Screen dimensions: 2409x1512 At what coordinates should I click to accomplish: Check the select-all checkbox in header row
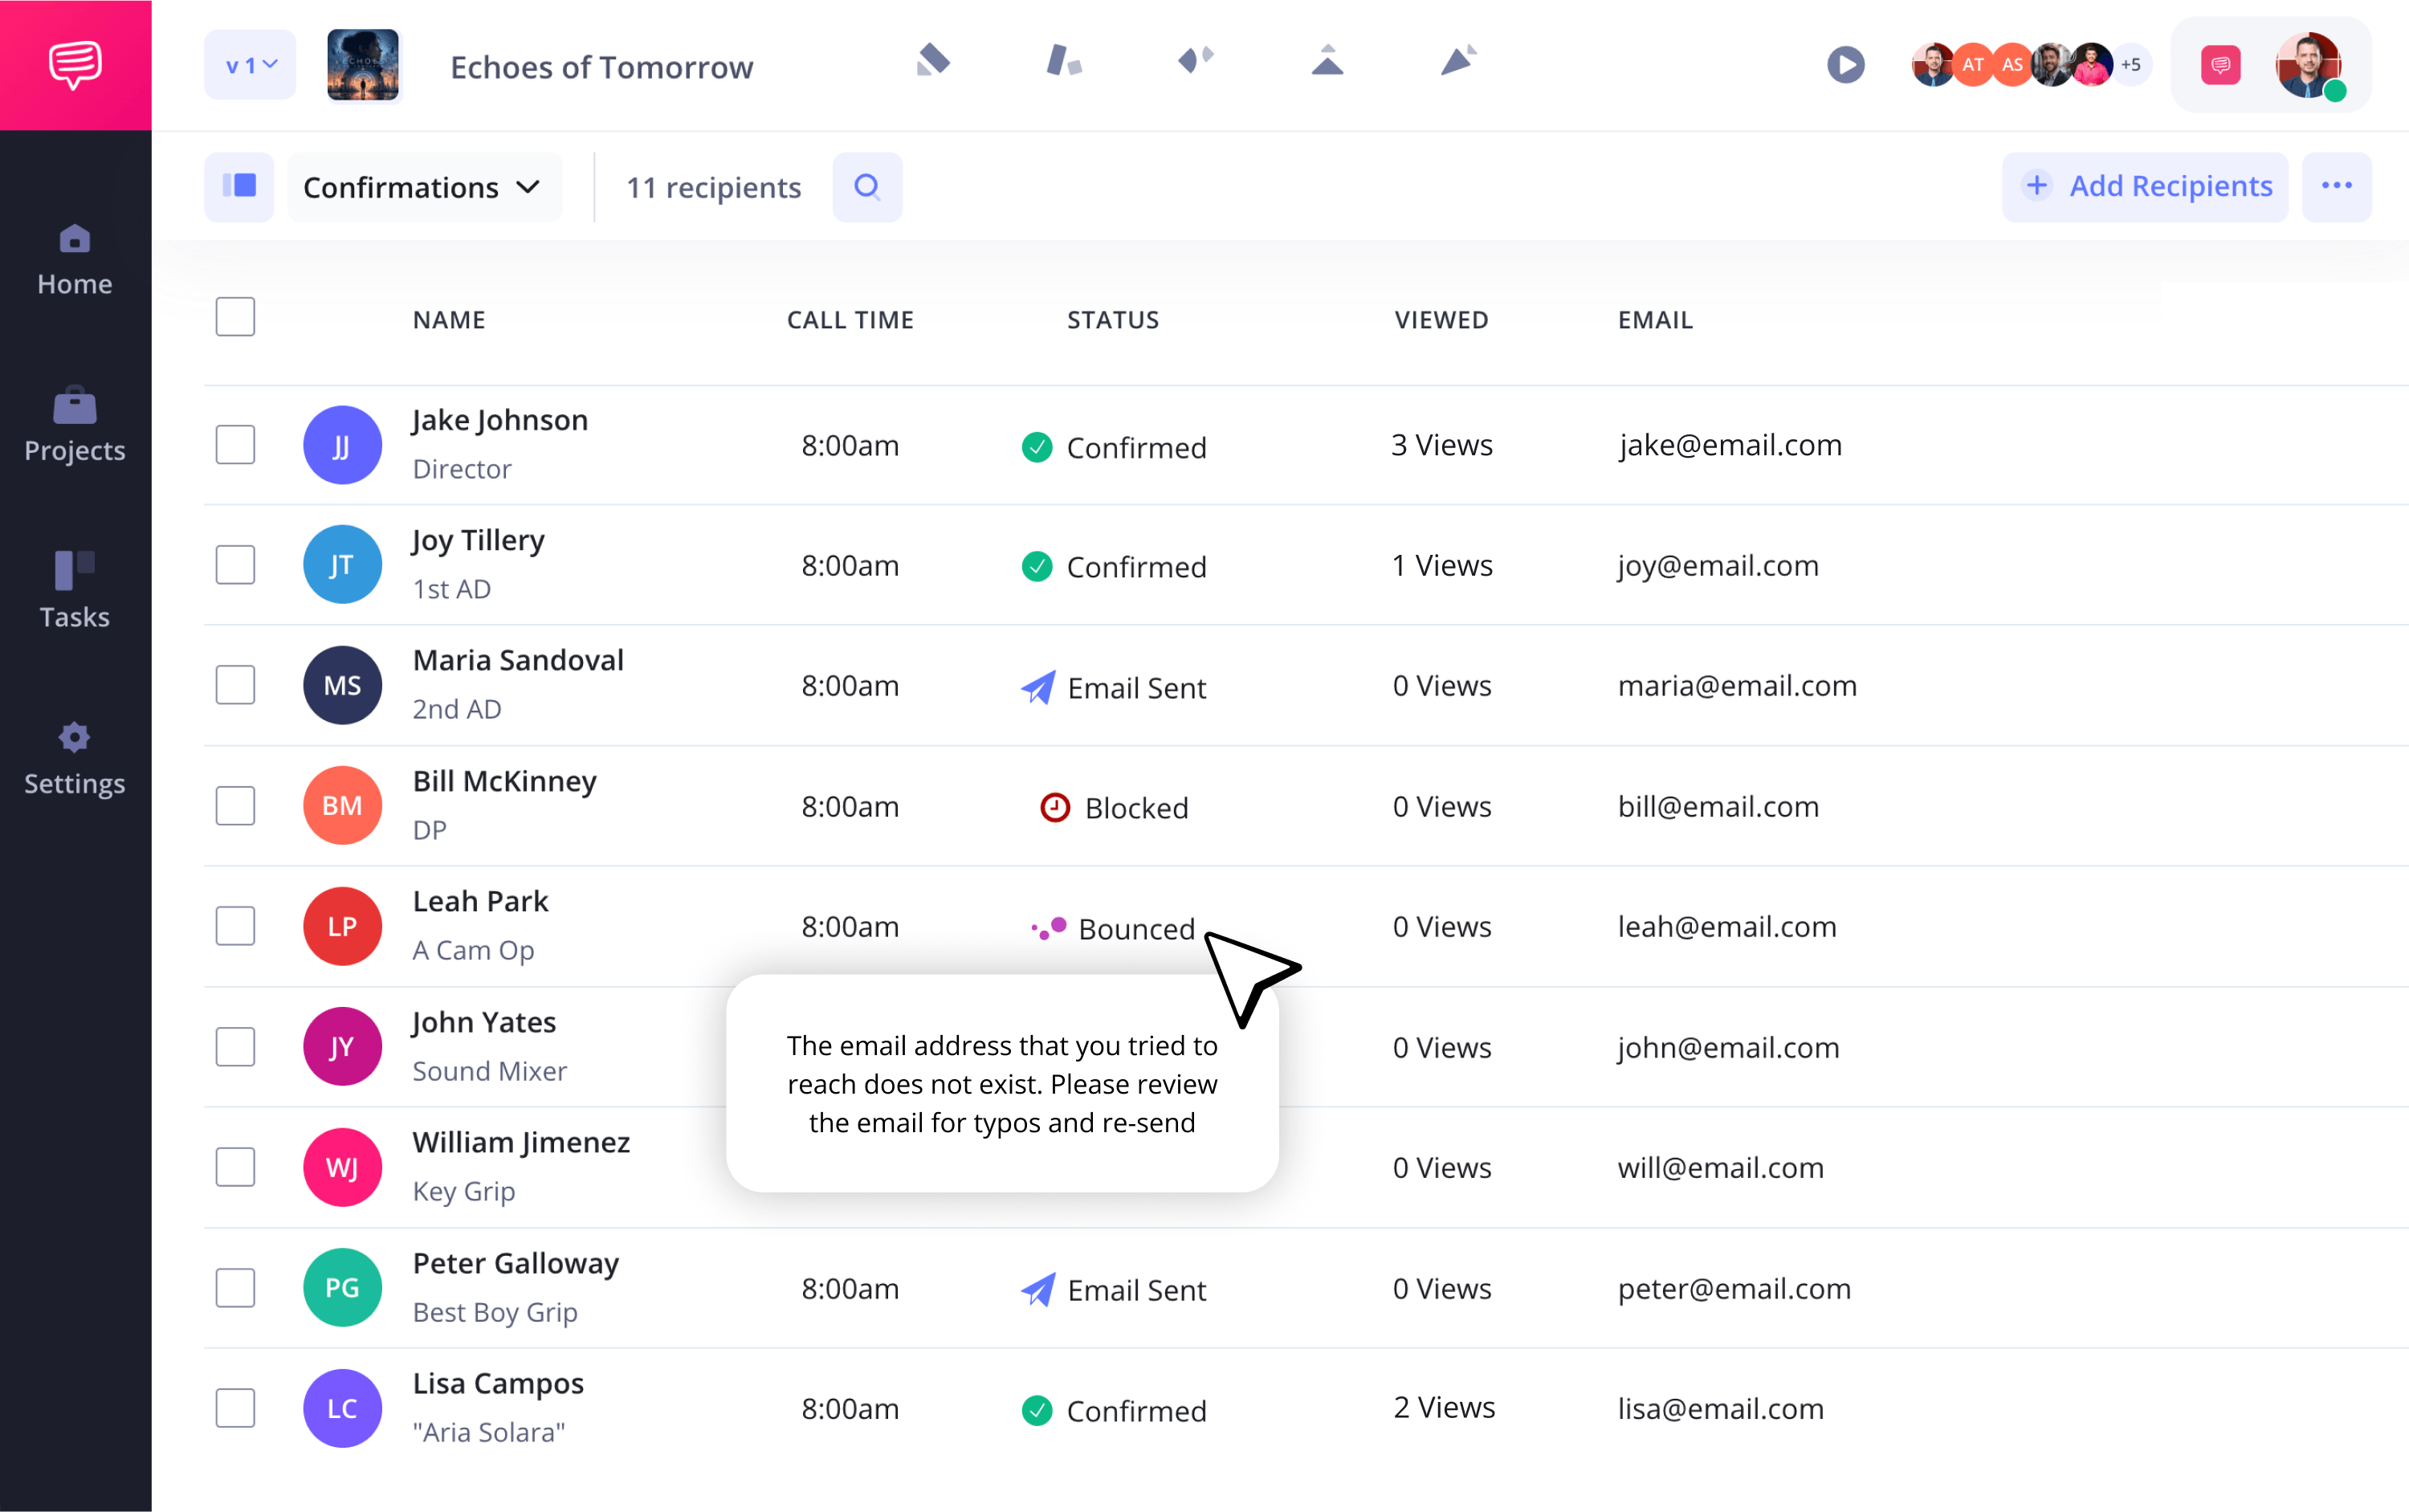[x=235, y=317]
